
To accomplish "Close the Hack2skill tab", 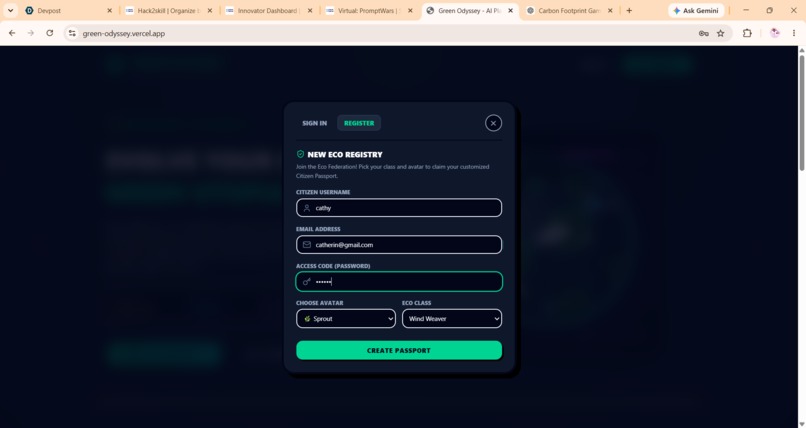I will point(210,11).
